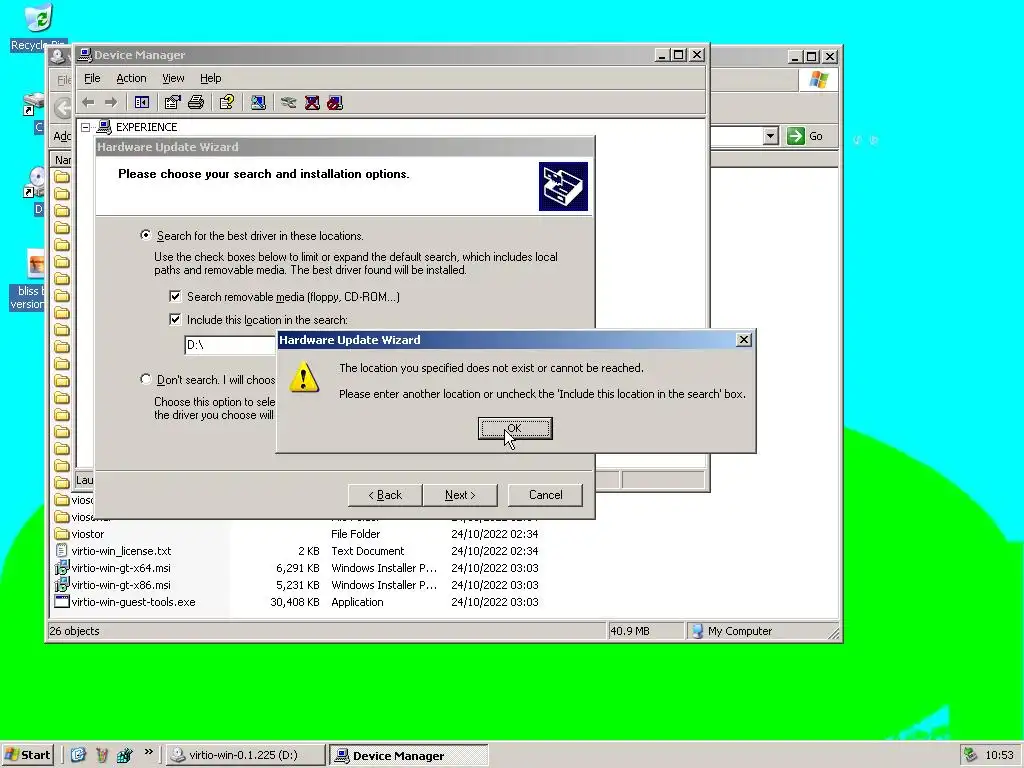
Task: Click the folder icon next to viostor
Action: [x=61, y=534]
